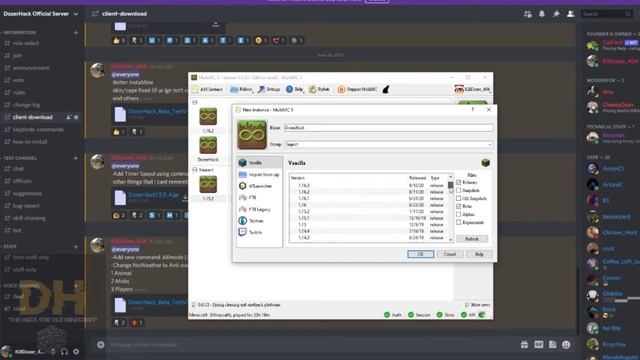
Task: Select the ATLauncher source tab
Action: (259, 186)
